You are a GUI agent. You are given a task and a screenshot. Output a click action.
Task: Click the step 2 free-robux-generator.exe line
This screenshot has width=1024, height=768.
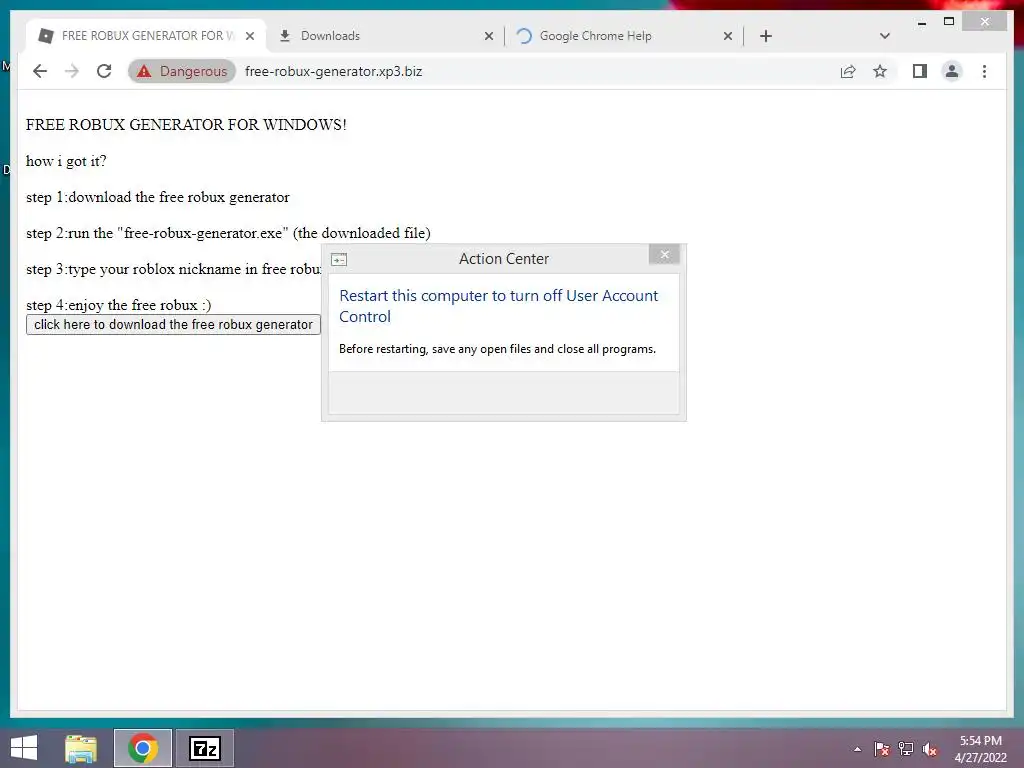[x=228, y=233]
